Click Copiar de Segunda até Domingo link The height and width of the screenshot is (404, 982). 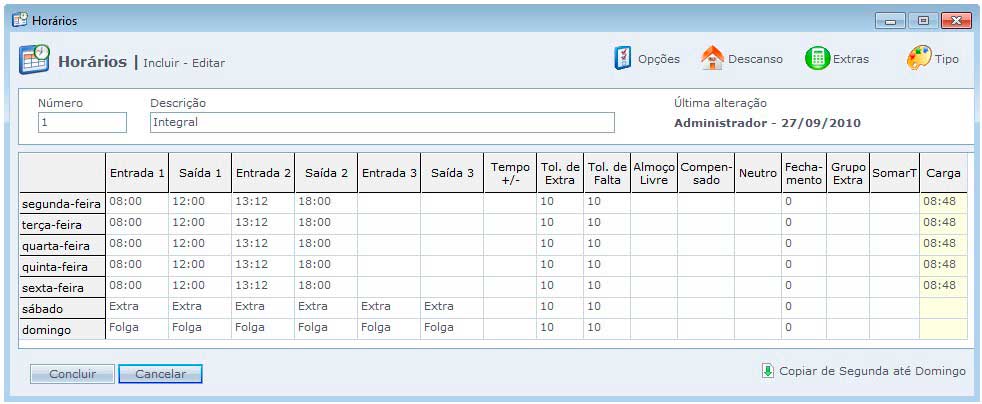coord(872,371)
